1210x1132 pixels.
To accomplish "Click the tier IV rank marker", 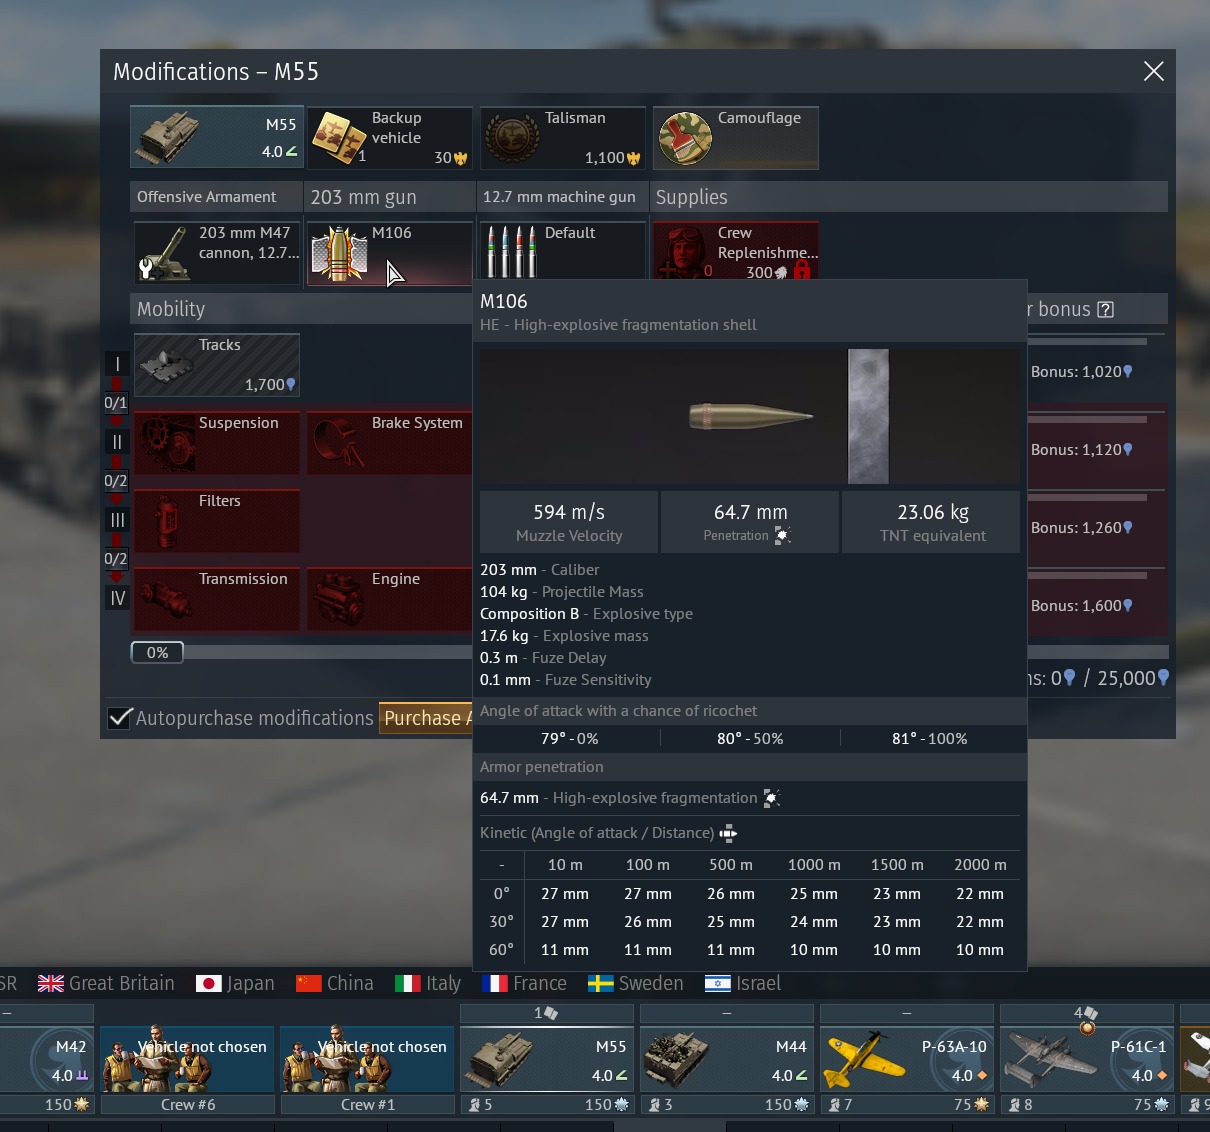I will click(x=117, y=598).
